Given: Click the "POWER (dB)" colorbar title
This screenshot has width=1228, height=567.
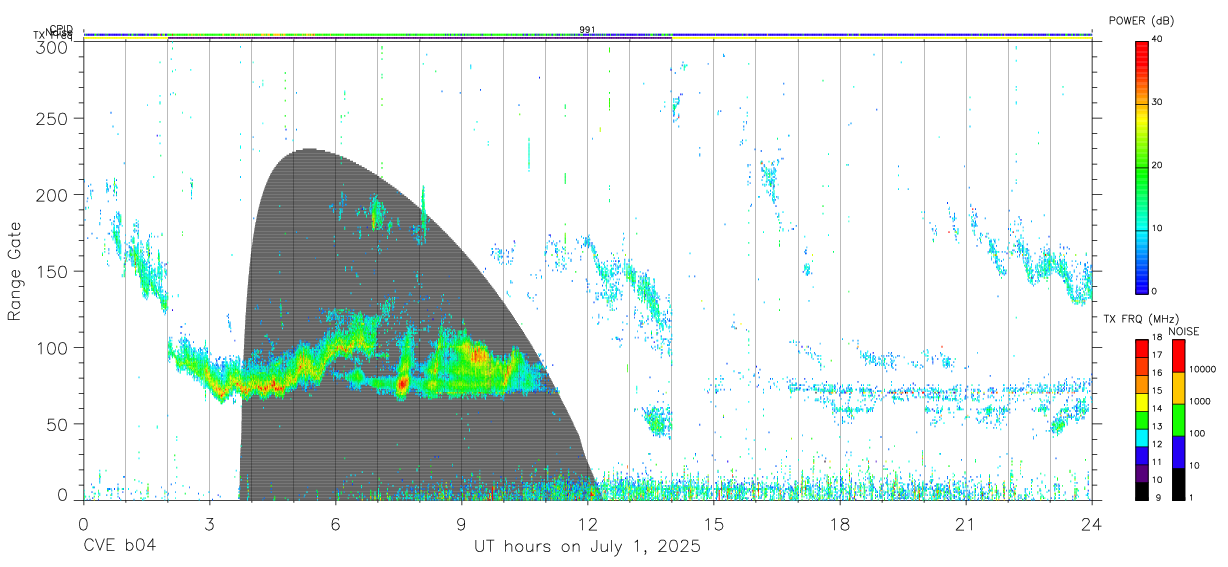Looking at the screenshot, I should (x=1140, y=20).
